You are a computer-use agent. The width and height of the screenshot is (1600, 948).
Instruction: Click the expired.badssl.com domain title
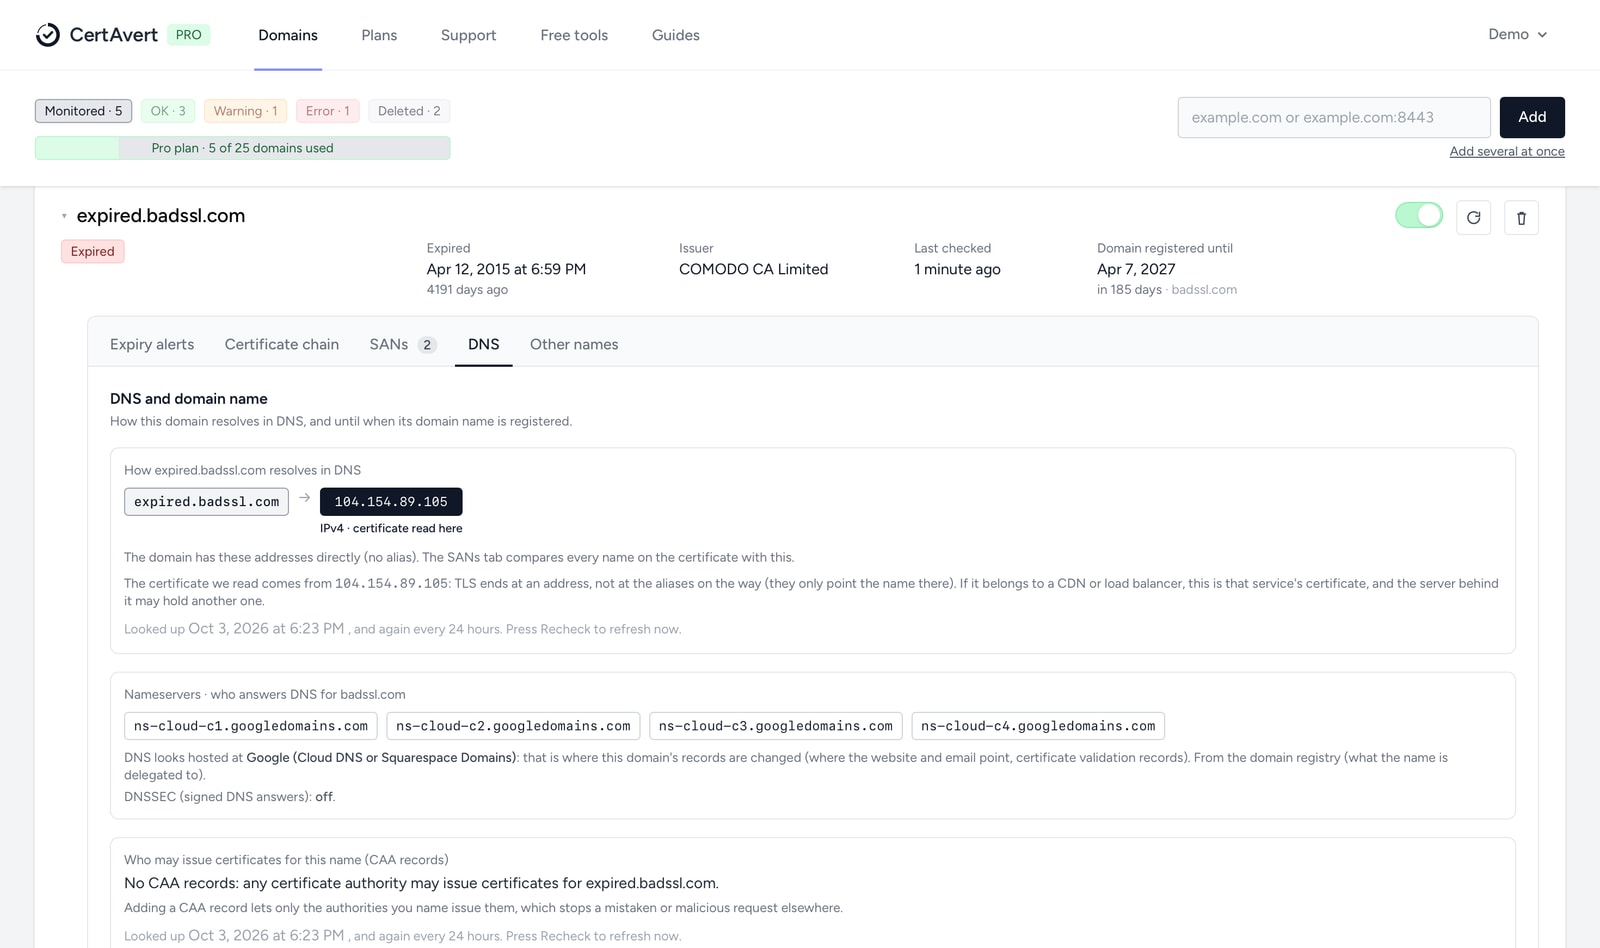coord(161,216)
